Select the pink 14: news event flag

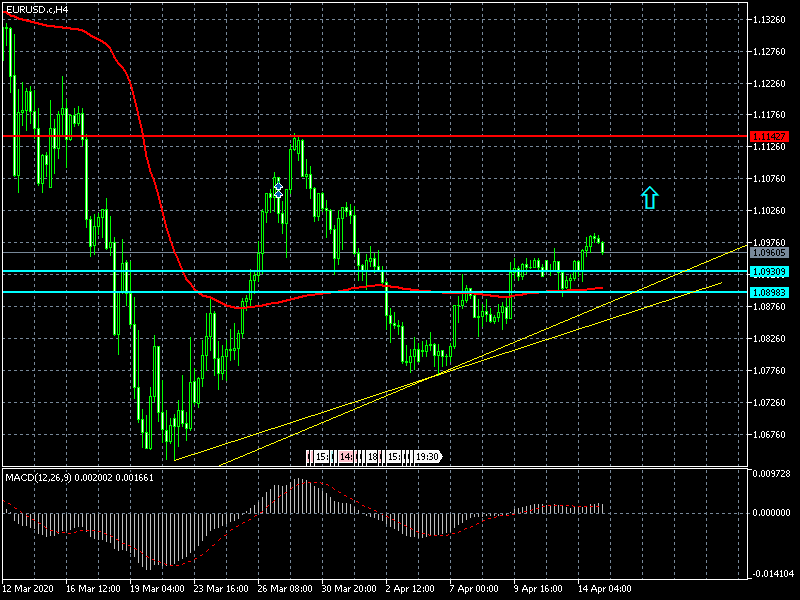345,457
